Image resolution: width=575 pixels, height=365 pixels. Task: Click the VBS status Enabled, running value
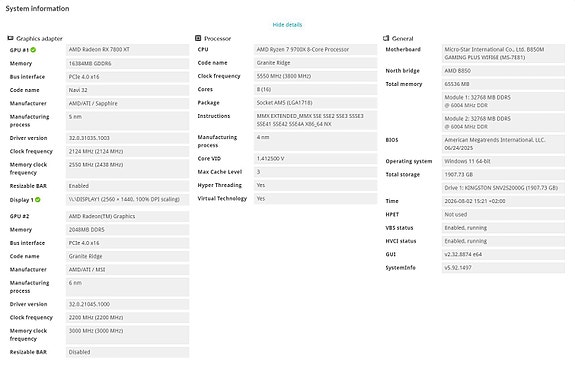click(503, 228)
